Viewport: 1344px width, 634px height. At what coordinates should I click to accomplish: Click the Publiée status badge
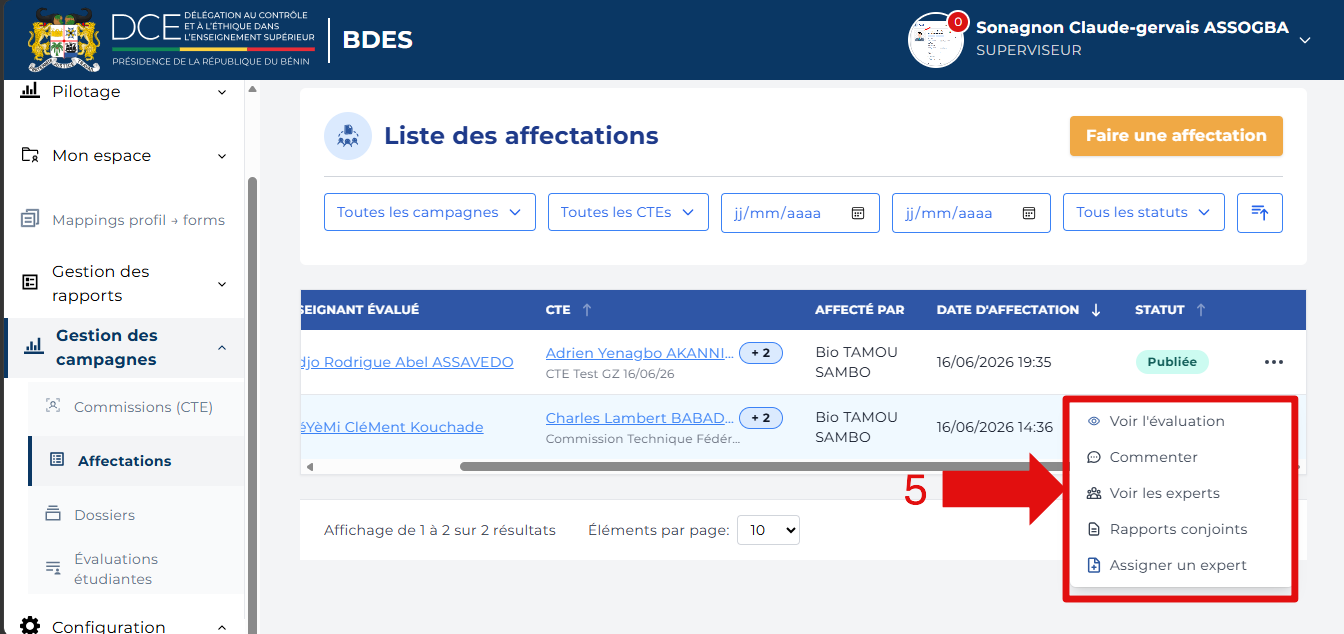pyautogui.click(x=1172, y=362)
